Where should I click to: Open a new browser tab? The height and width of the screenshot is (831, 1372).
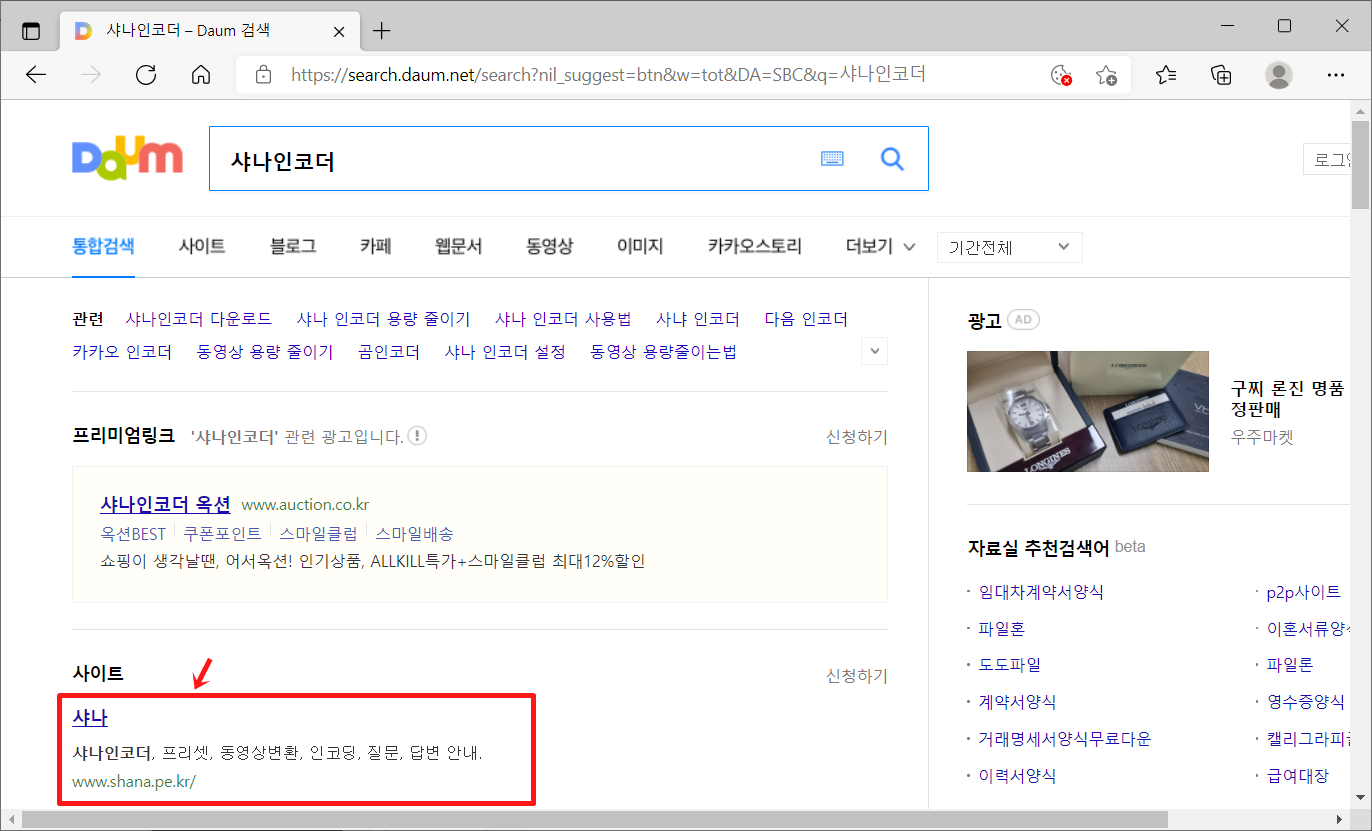[x=381, y=31]
